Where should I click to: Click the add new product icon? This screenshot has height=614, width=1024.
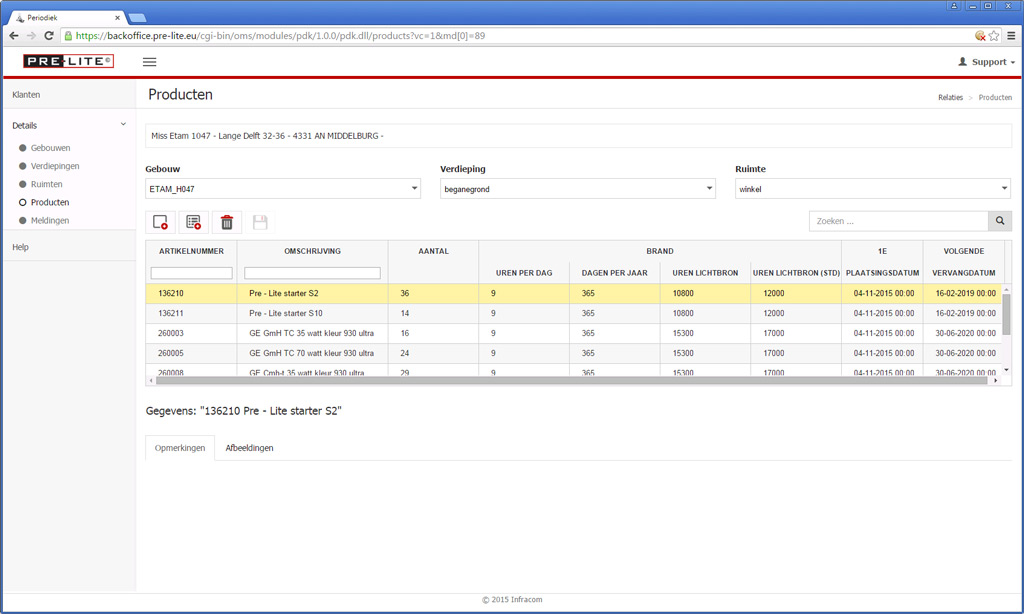(x=160, y=222)
